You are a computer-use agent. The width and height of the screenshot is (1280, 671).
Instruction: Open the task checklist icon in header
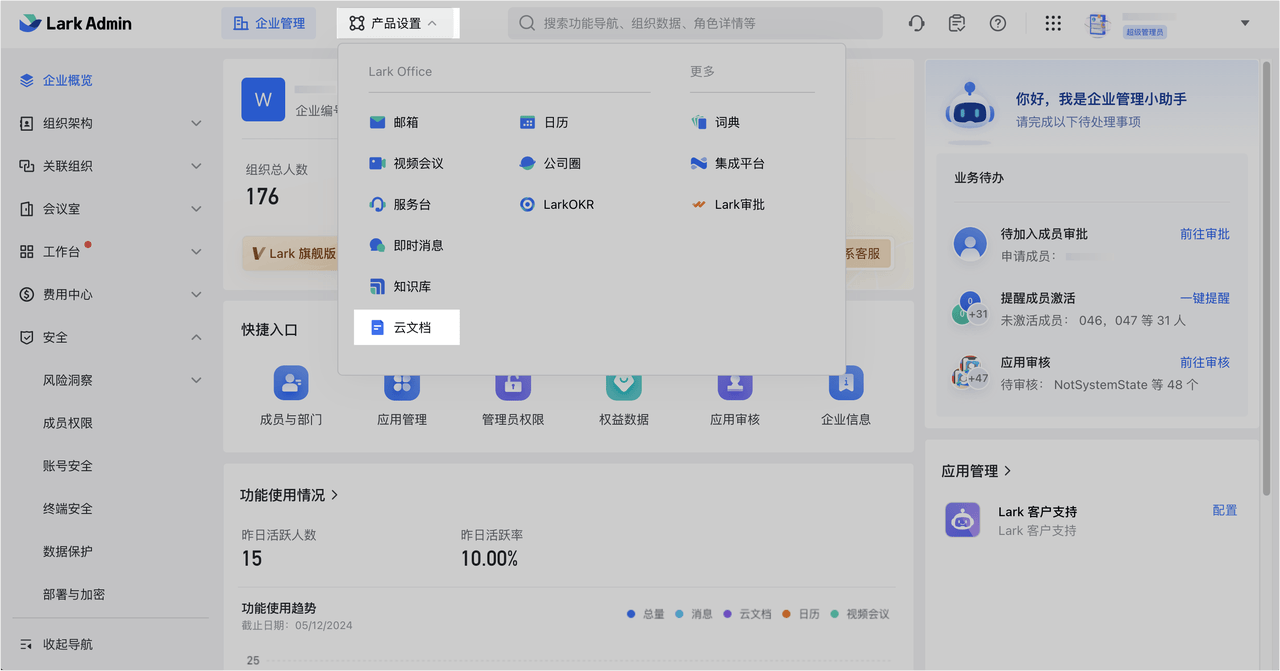[x=957, y=23]
